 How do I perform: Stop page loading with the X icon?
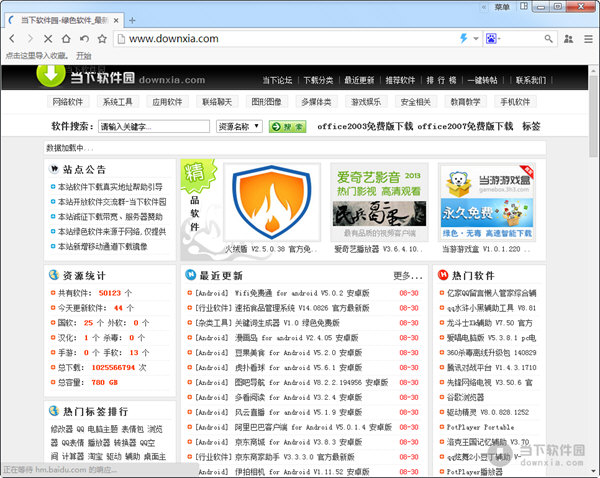[x=48, y=39]
